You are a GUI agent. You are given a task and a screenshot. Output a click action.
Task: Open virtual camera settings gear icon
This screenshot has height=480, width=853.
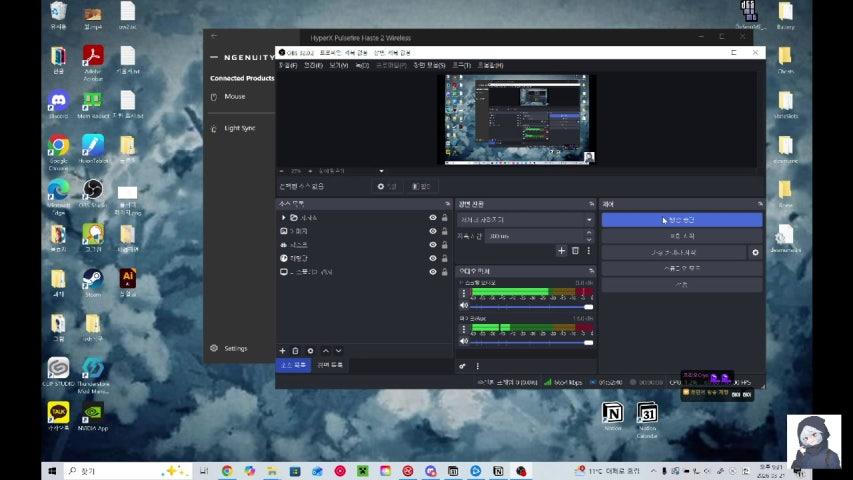click(755, 253)
